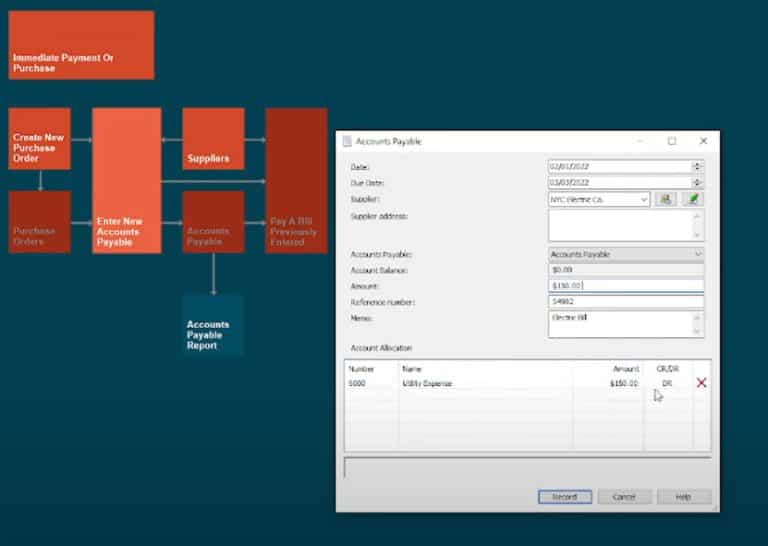The height and width of the screenshot is (546, 768).
Task: Expand the Accounts Payable account dropdown
Action: [x=697, y=254]
